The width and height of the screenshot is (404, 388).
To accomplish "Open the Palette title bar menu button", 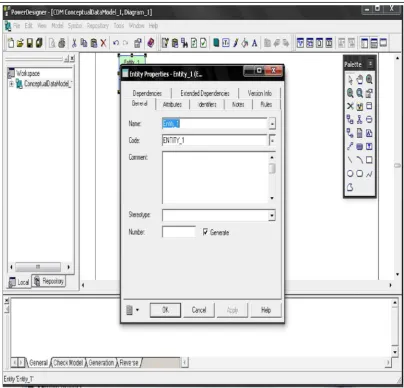I will coord(370,64).
